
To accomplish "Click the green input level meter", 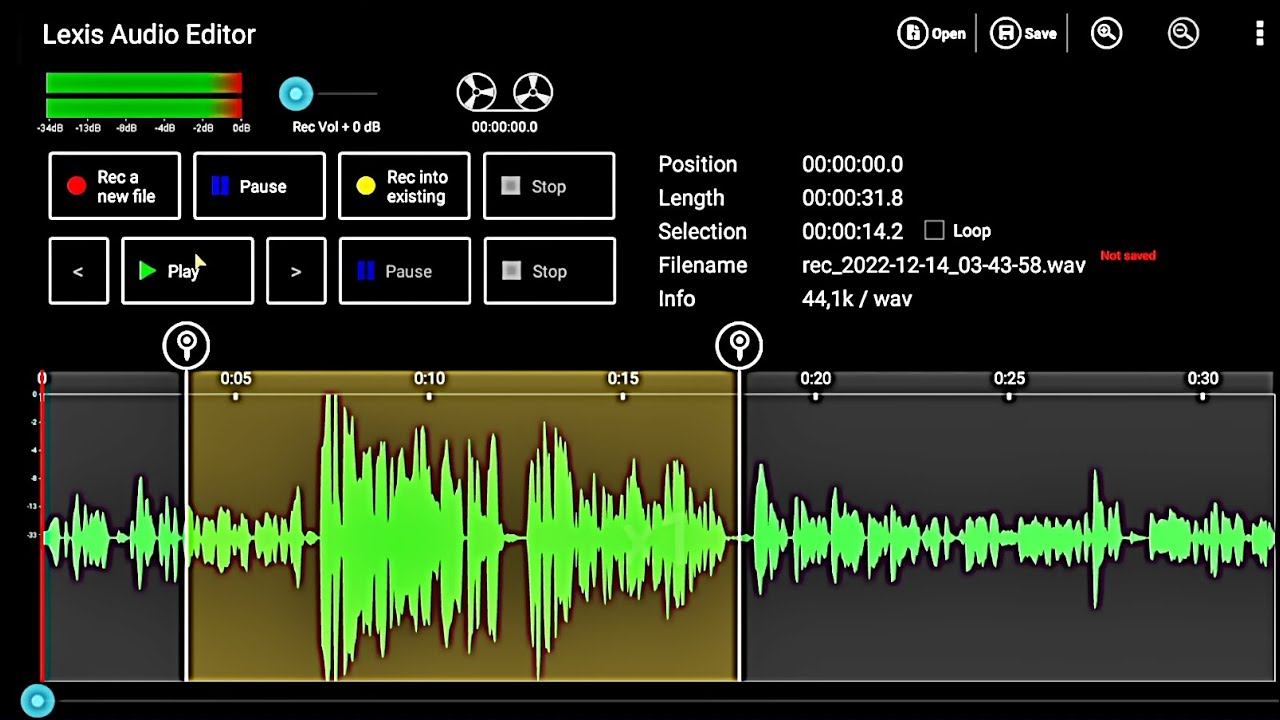I will click(144, 95).
